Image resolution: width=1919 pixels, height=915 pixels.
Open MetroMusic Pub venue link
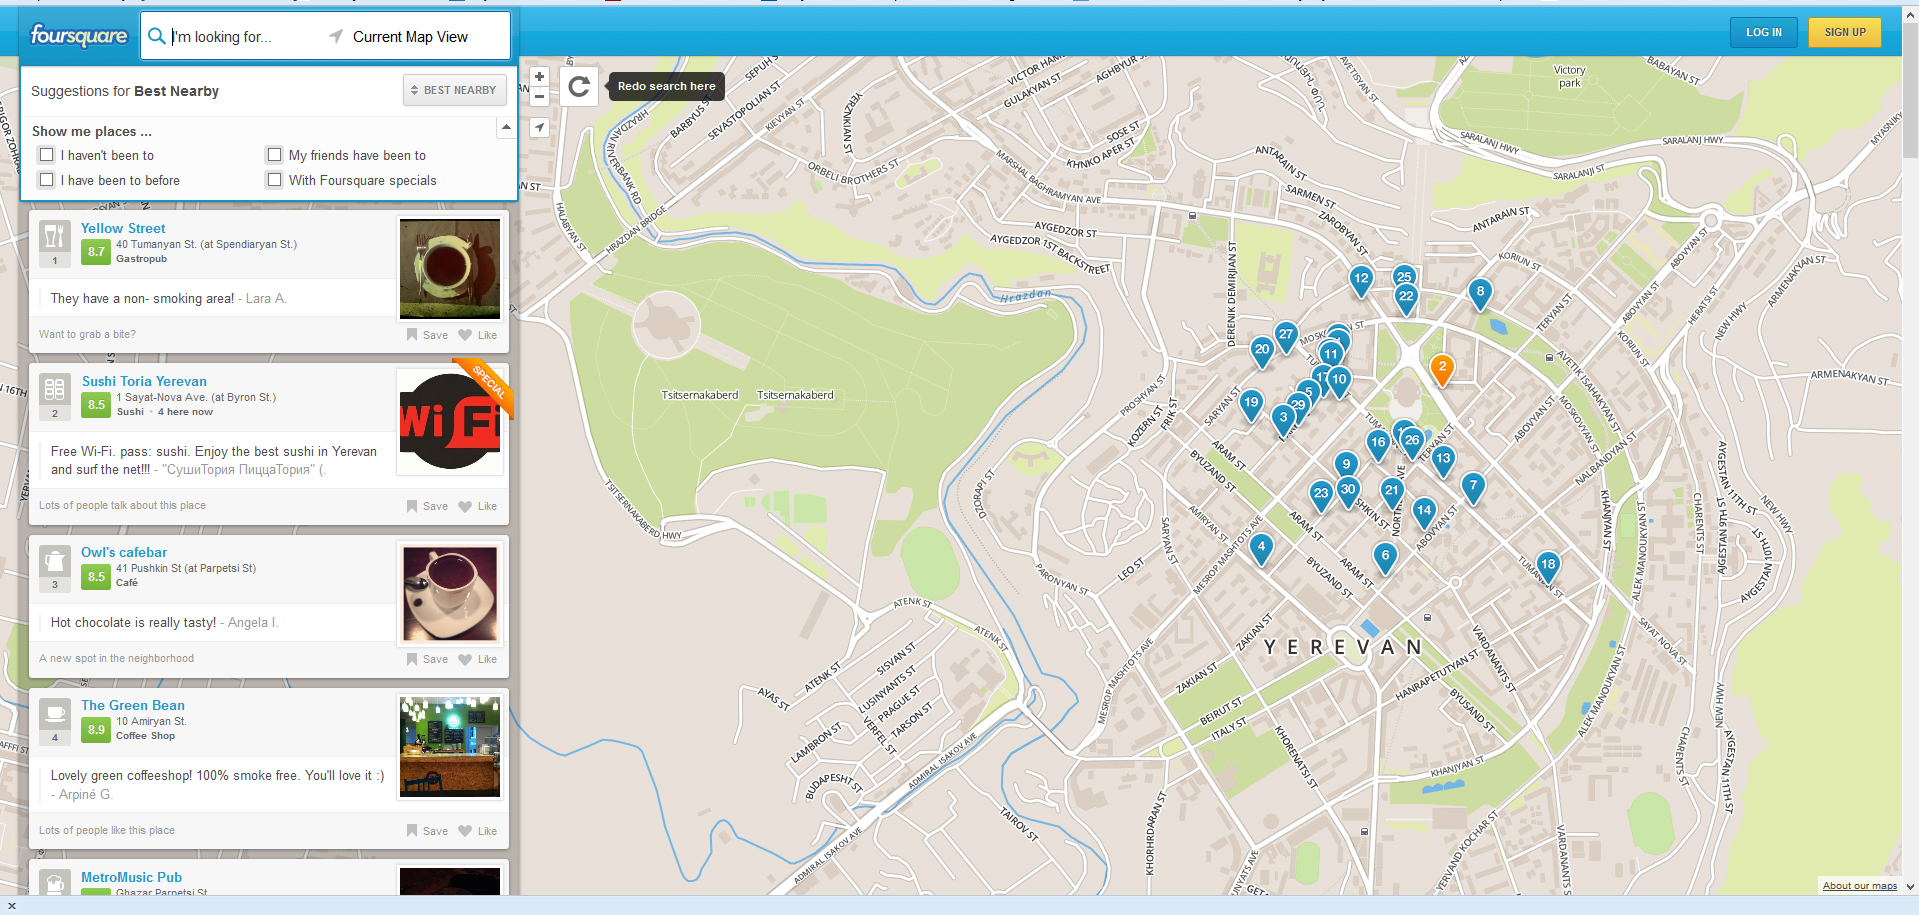click(x=131, y=877)
